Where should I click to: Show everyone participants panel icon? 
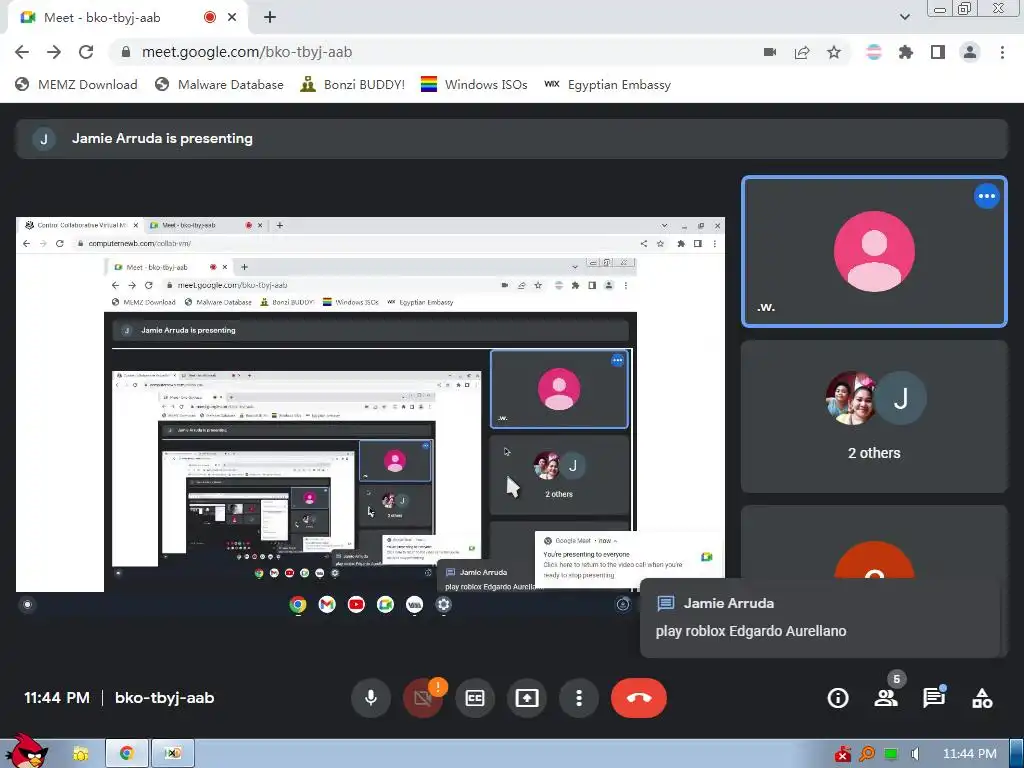coord(886,698)
